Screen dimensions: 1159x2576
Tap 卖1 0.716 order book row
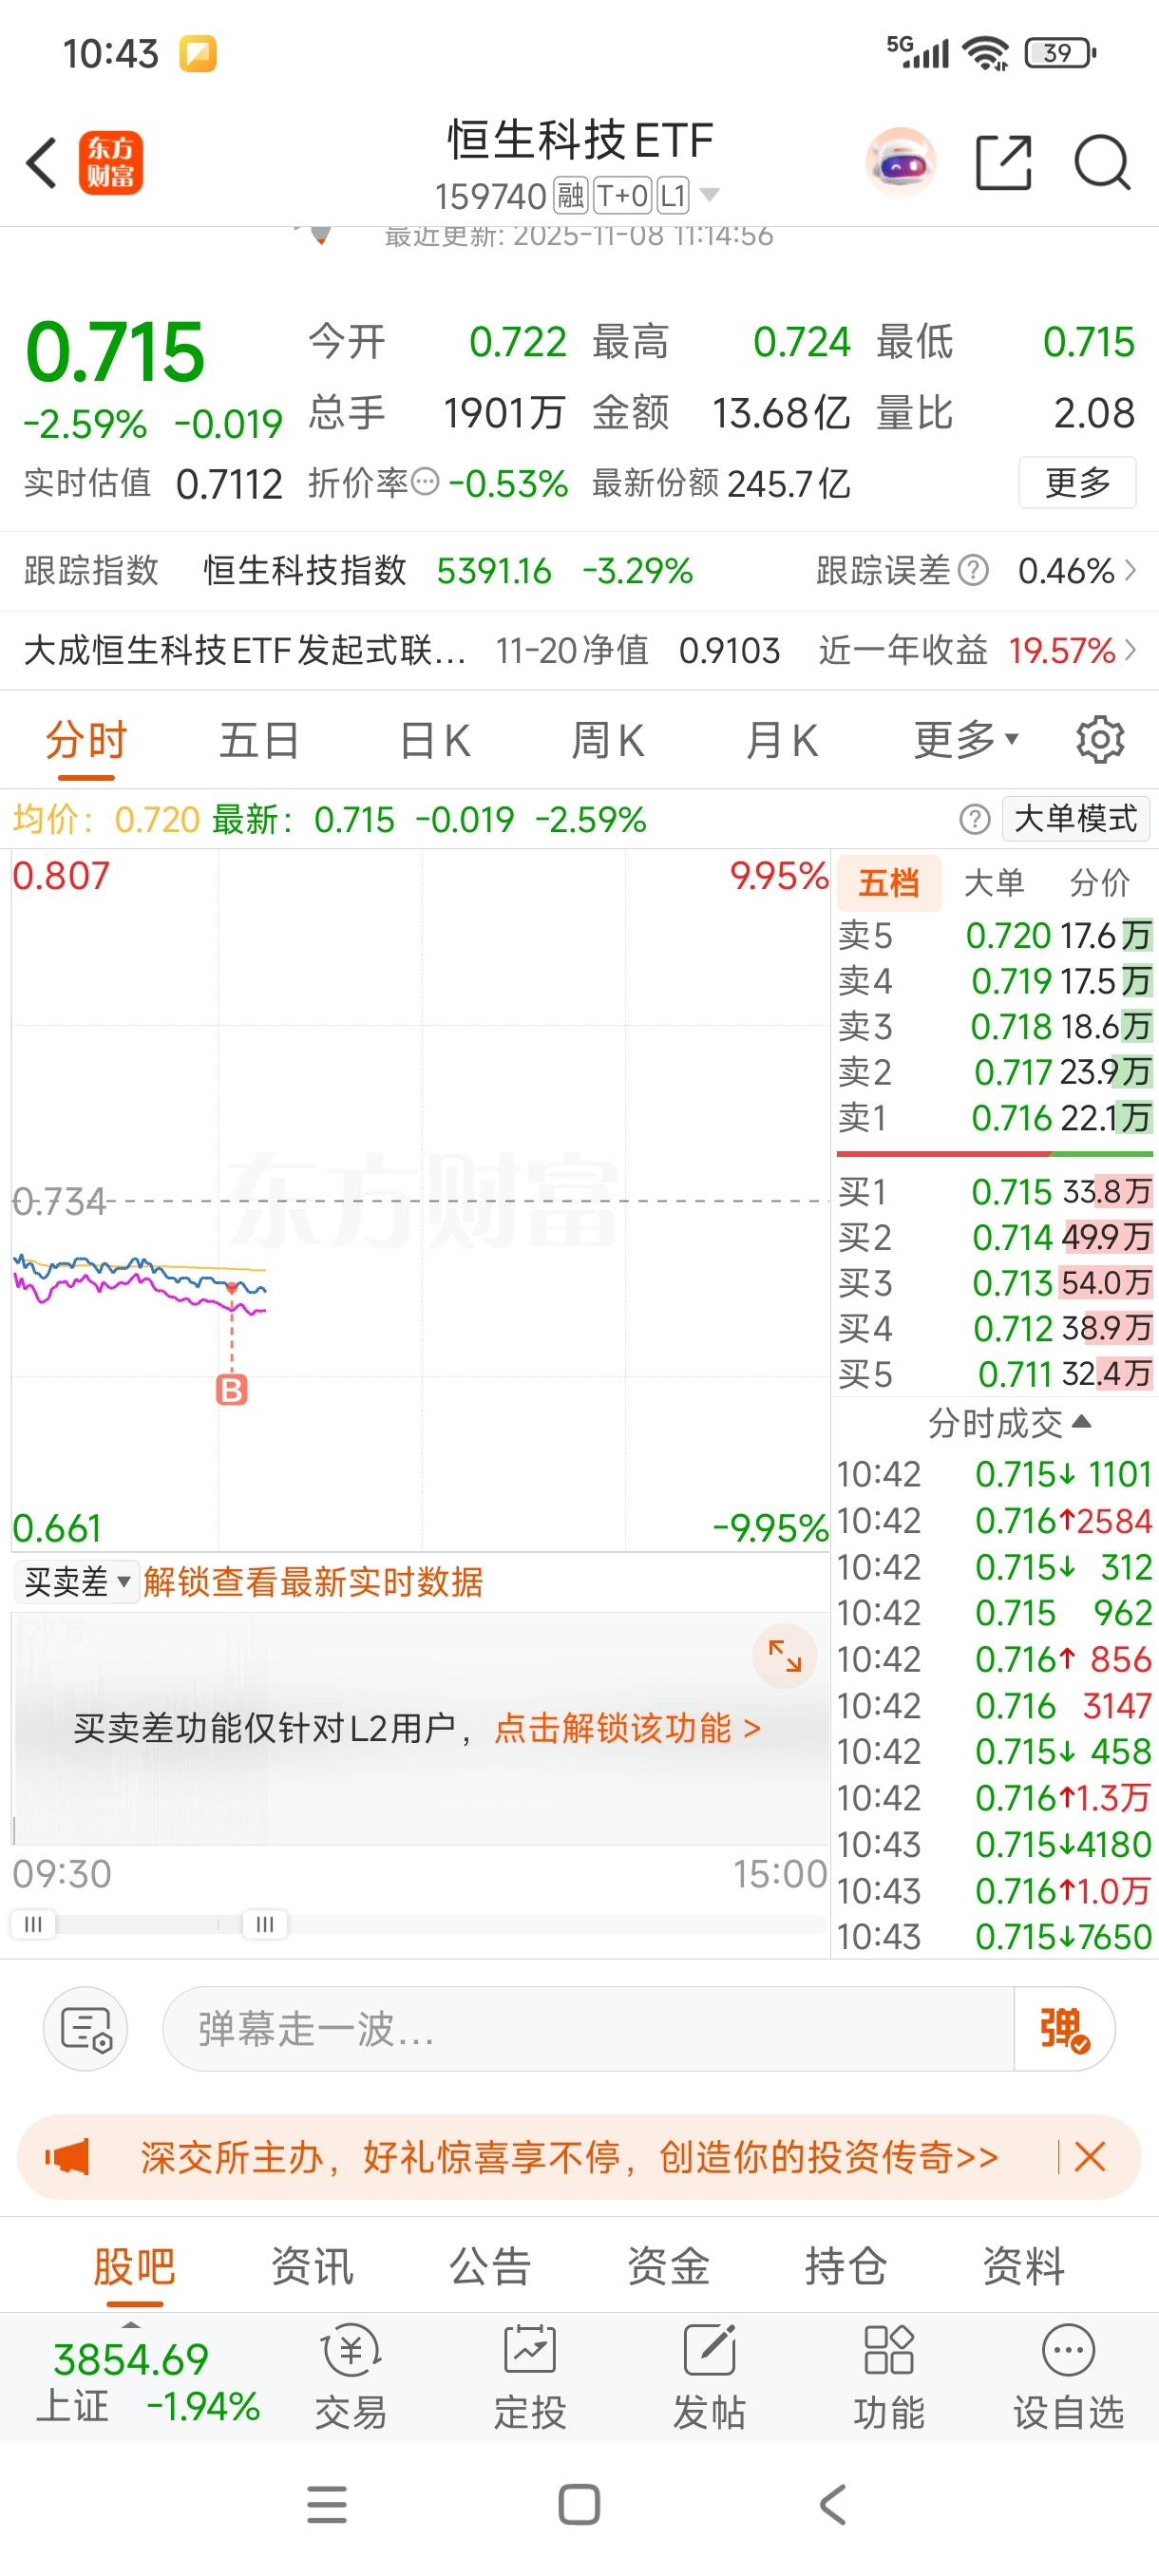point(995,1117)
